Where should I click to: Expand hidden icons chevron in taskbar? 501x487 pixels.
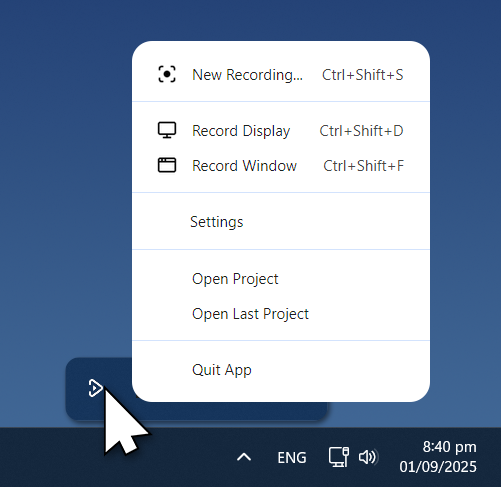tap(244, 457)
